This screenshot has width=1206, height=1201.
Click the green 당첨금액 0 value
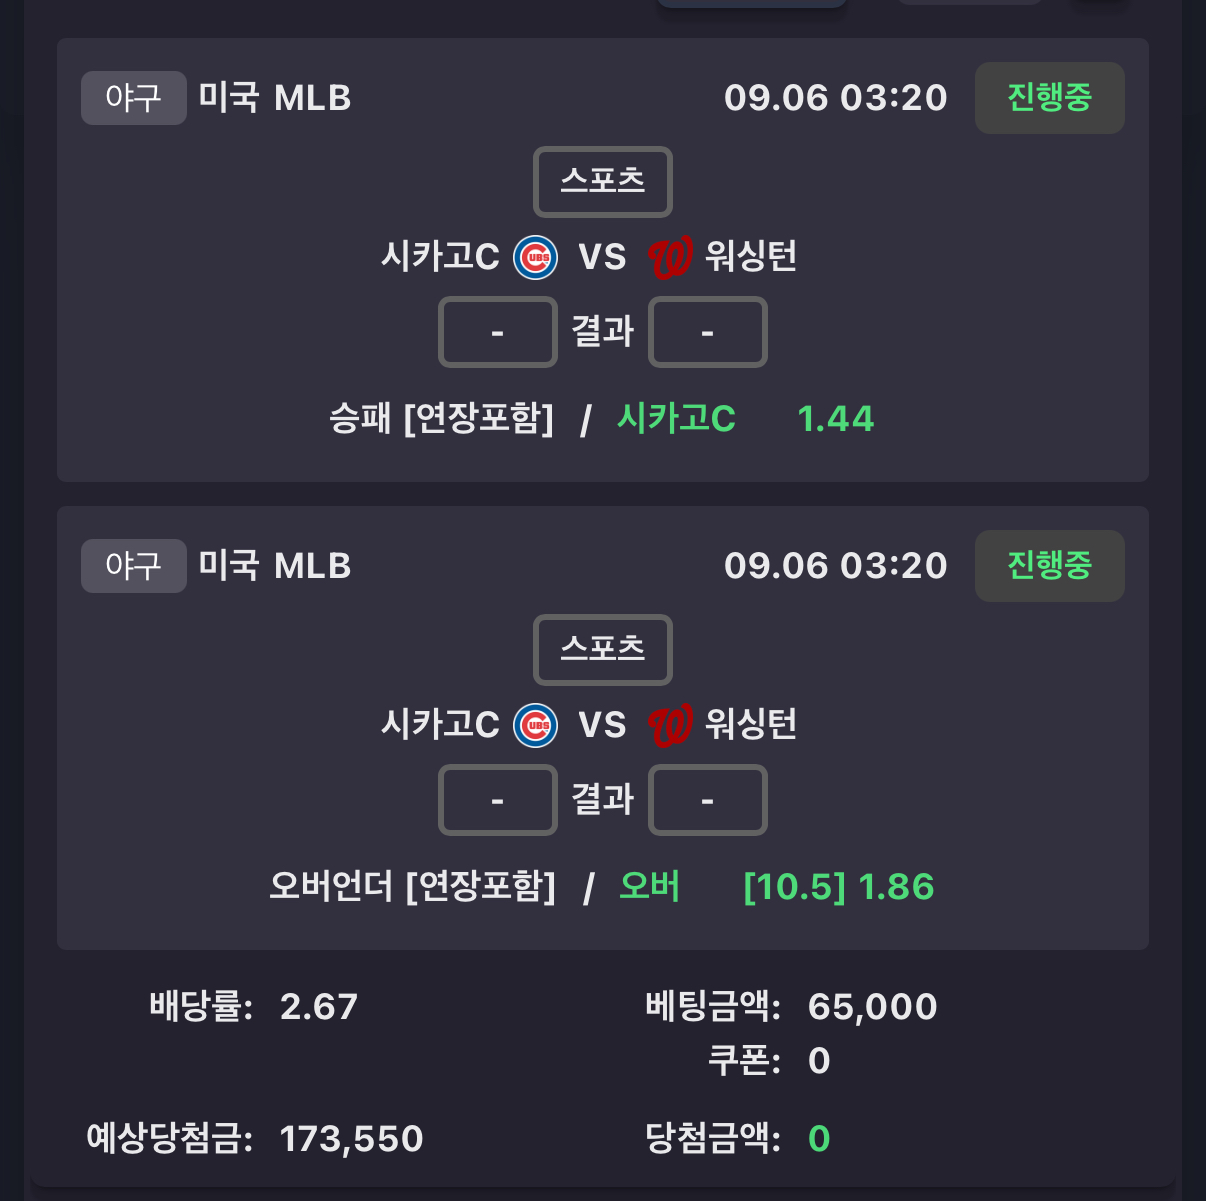coord(819,1139)
